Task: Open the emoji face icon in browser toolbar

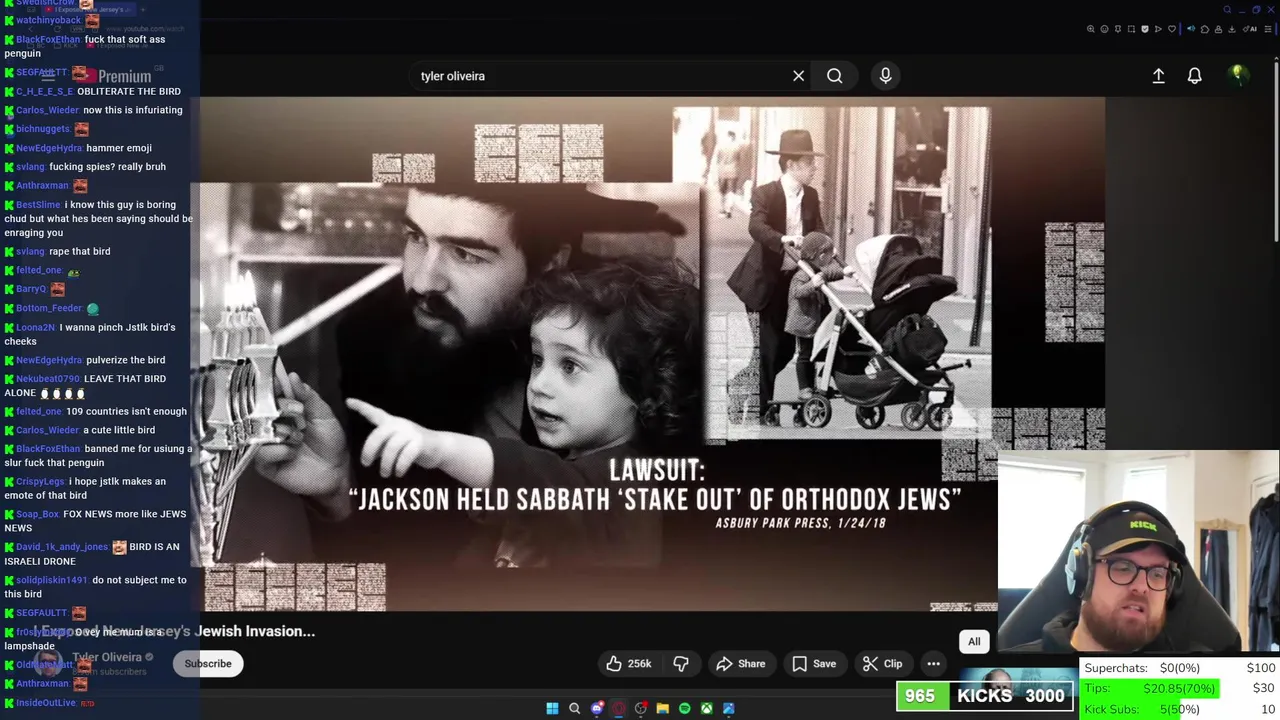Action: click(x=1104, y=29)
